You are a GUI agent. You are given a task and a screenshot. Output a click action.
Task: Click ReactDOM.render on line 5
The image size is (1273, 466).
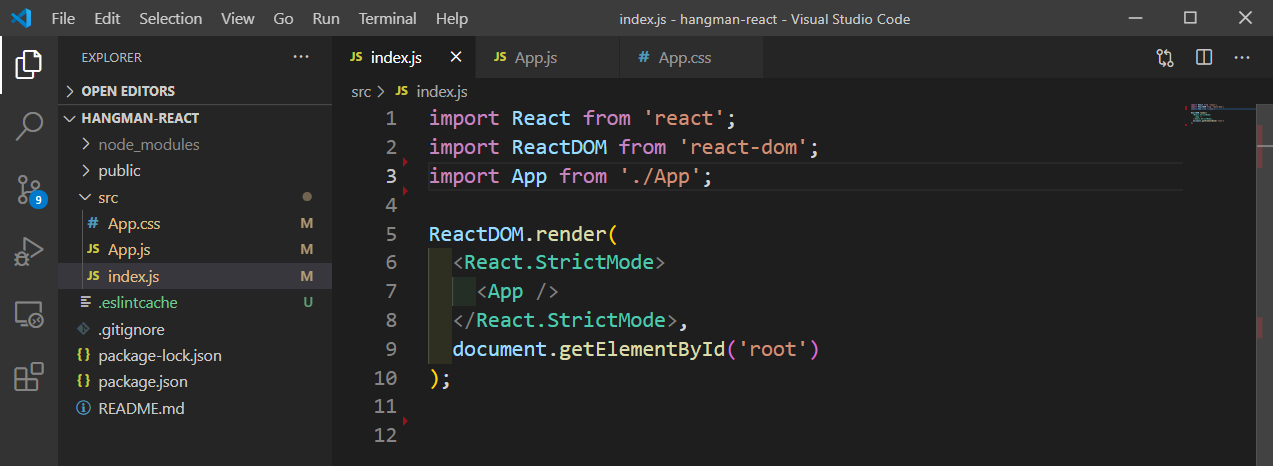[518, 234]
